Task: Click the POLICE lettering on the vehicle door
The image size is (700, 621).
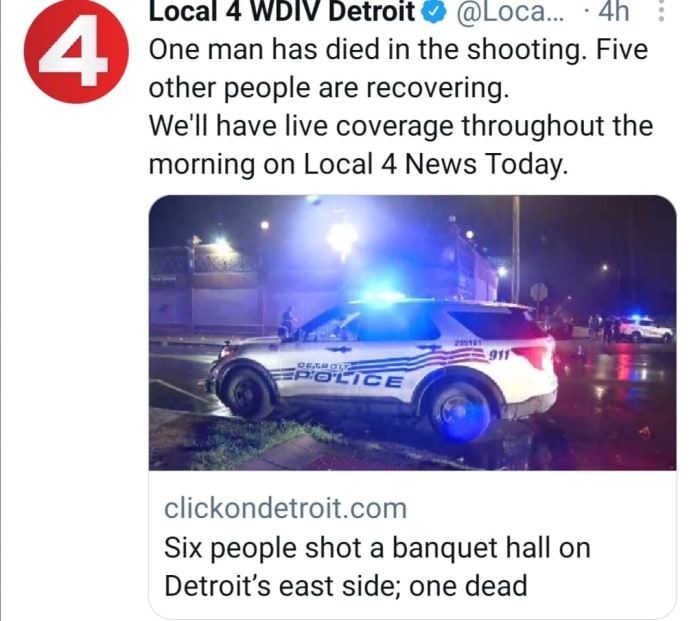Action: coord(348,379)
